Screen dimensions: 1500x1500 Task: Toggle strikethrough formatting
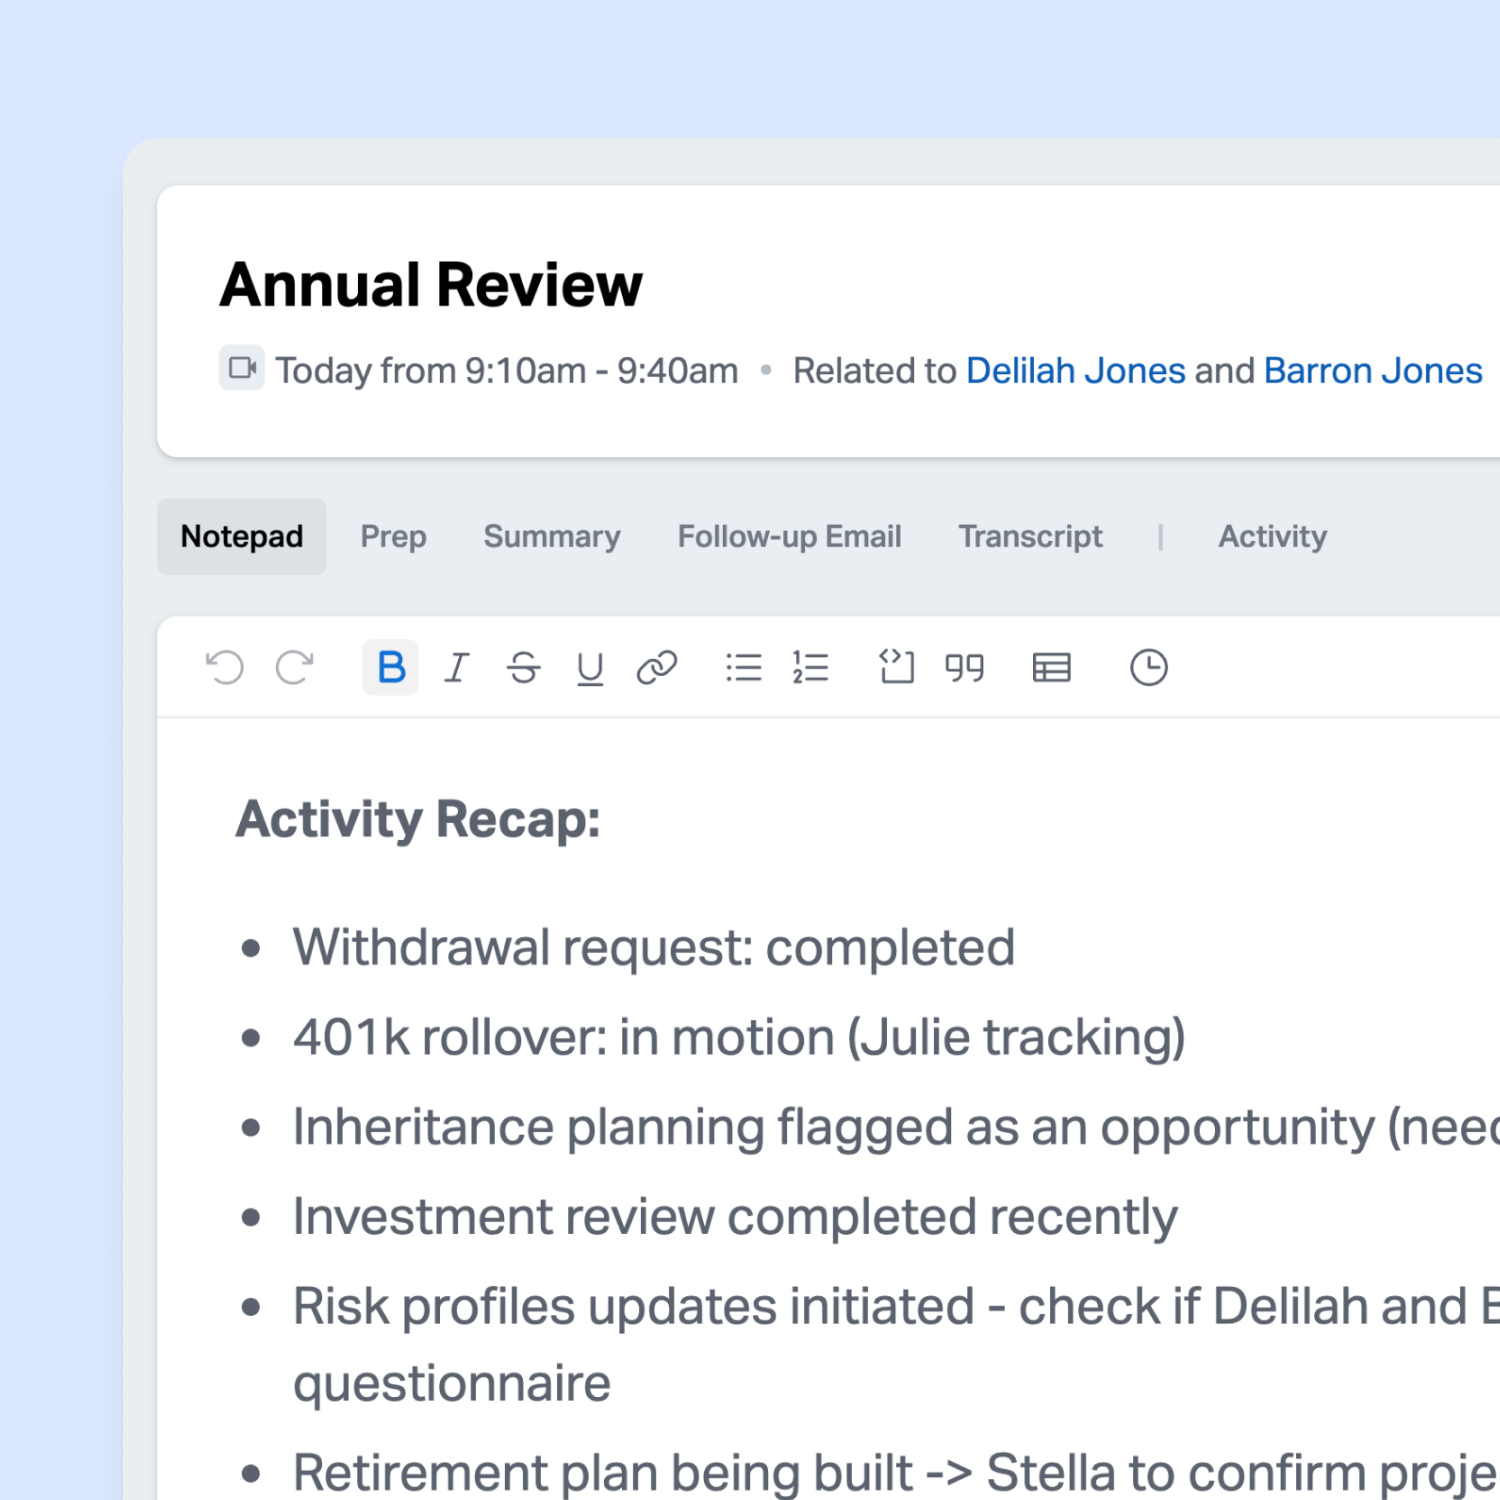tap(523, 667)
